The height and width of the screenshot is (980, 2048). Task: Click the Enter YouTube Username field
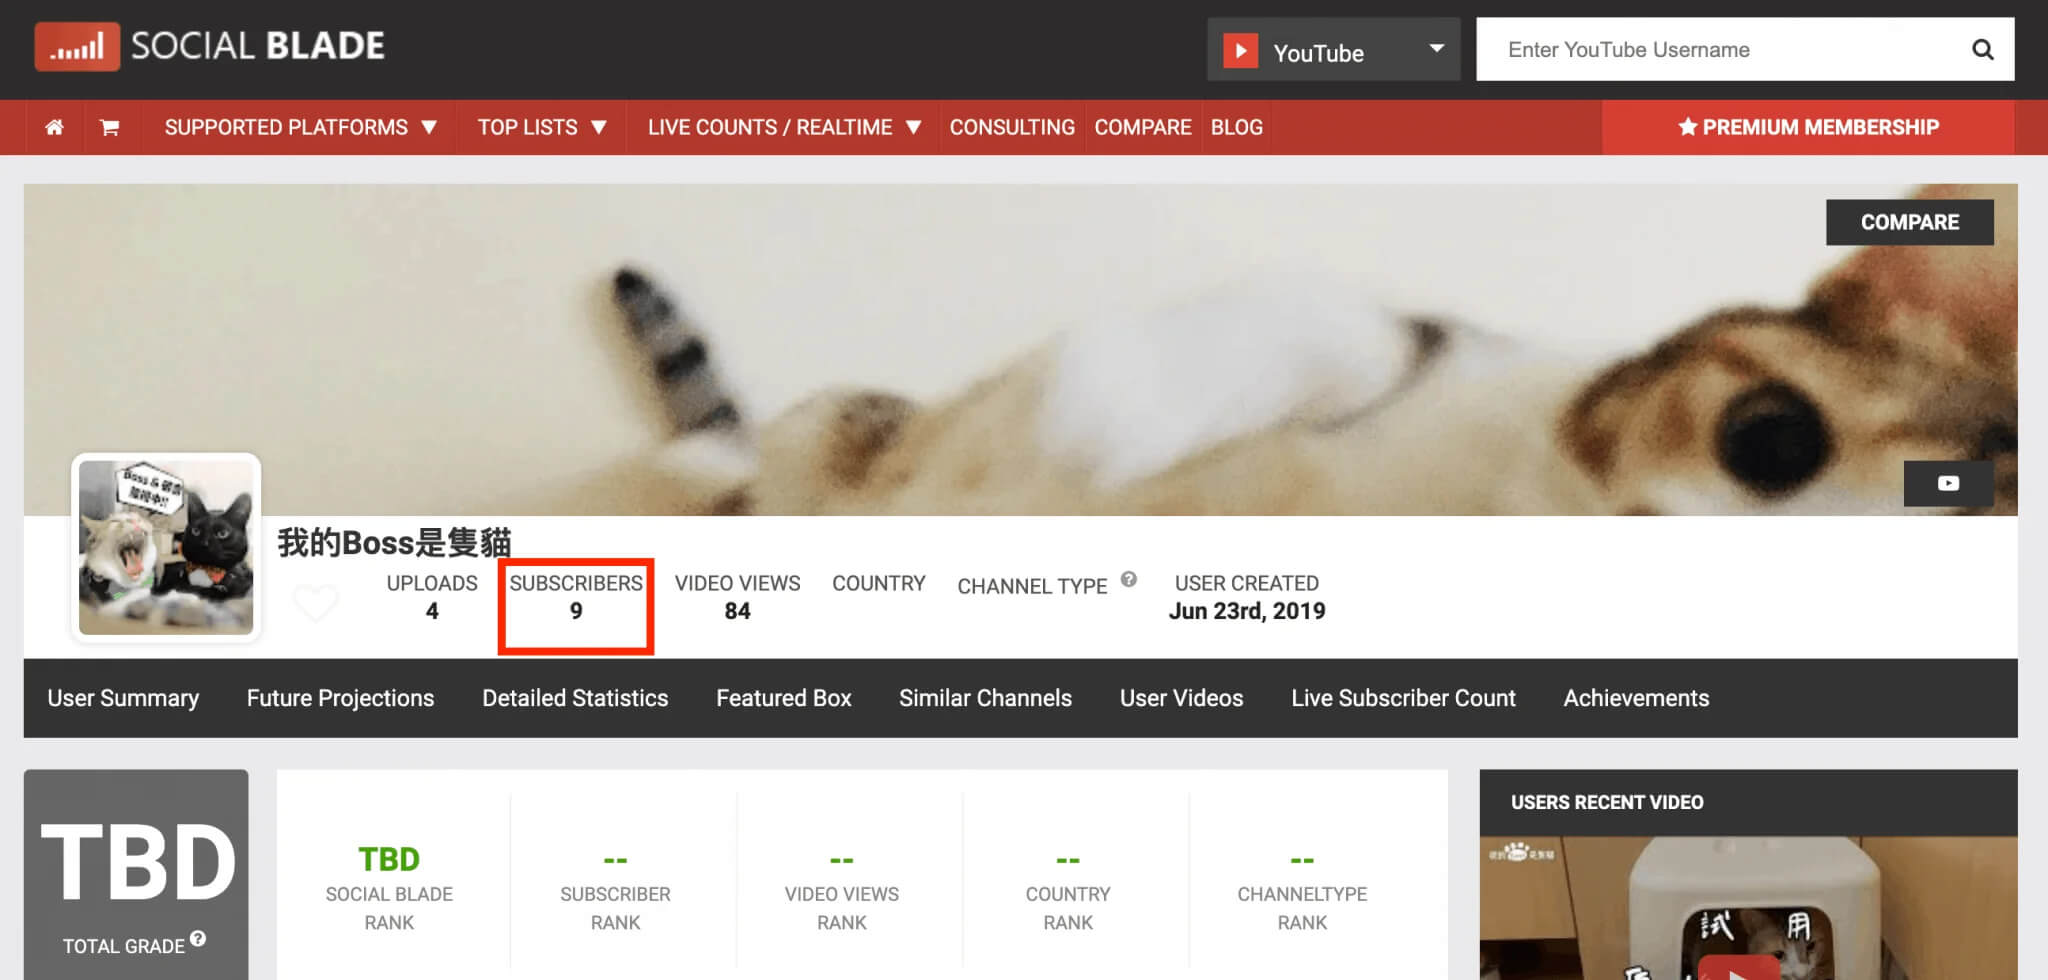point(1720,50)
